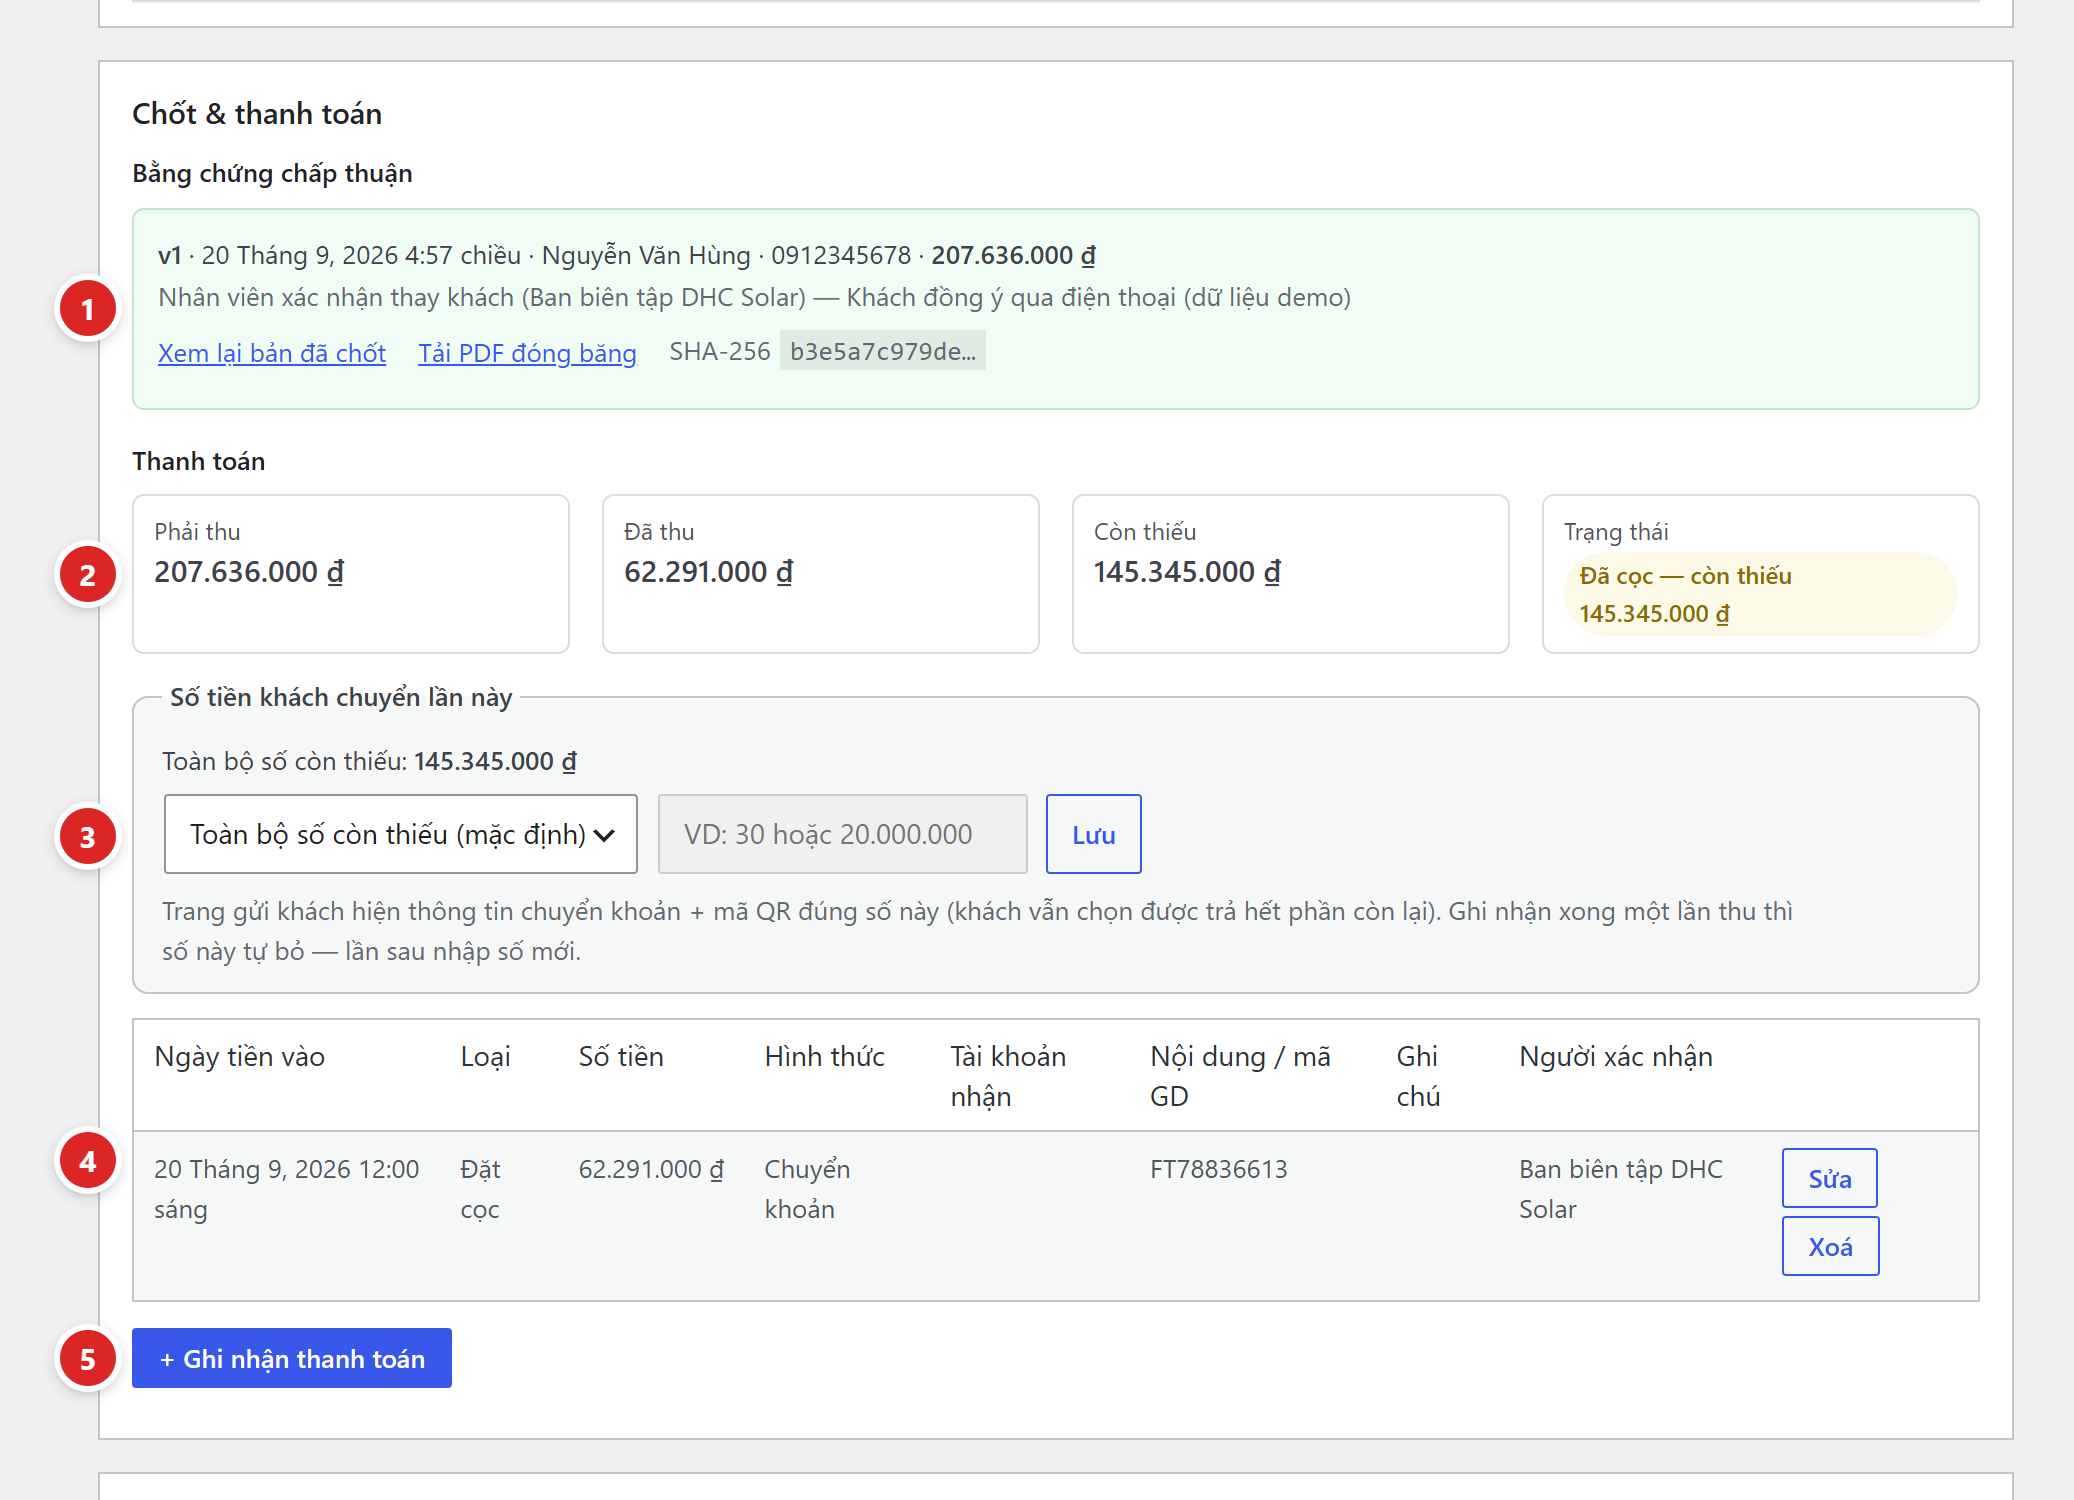Click the 62.291.000 đ amount in table row

(x=651, y=1169)
